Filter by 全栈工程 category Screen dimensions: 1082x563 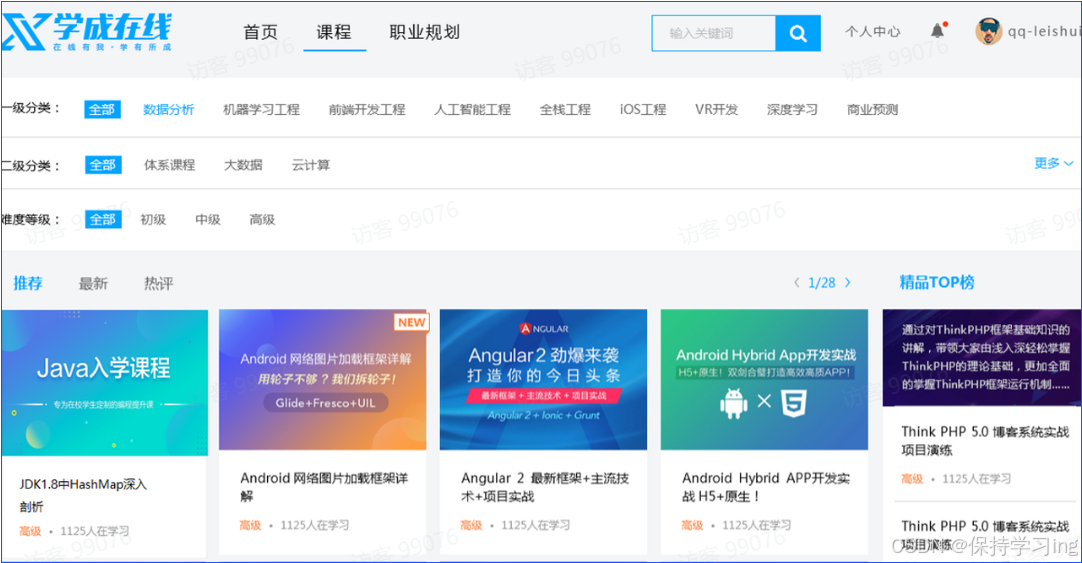coord(565,110)
